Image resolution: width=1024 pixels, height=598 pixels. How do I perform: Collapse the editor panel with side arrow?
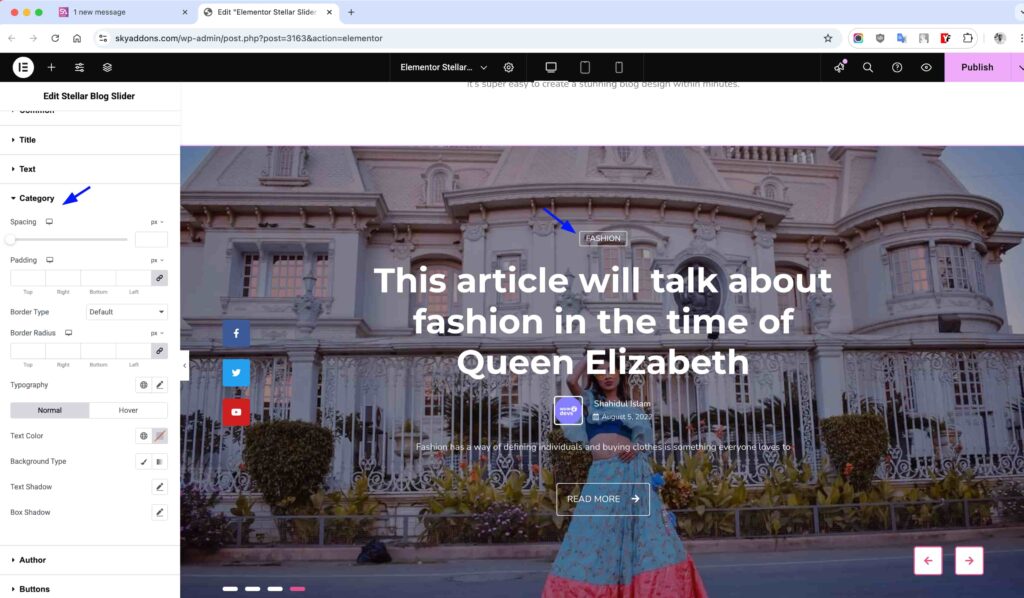184,366
